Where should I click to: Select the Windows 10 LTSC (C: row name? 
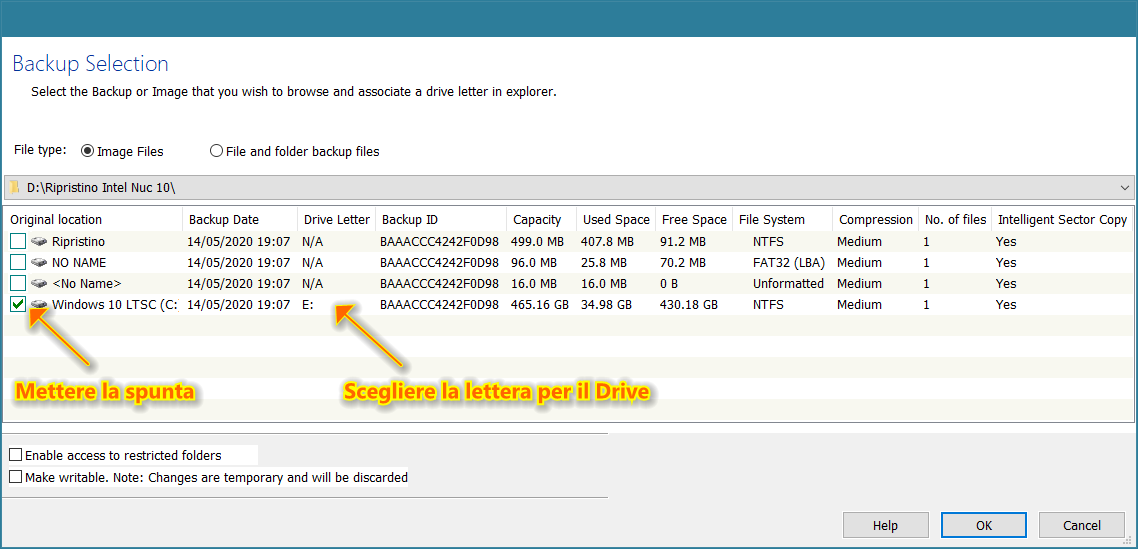pos(115,304)
